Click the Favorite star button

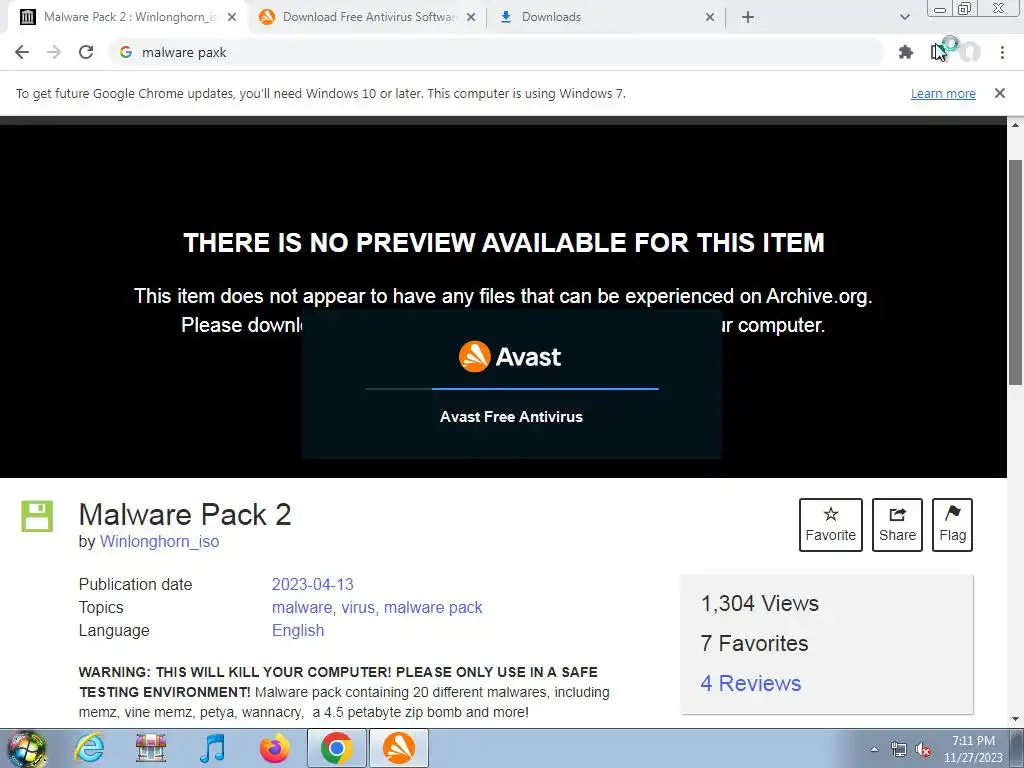(831, 524)
